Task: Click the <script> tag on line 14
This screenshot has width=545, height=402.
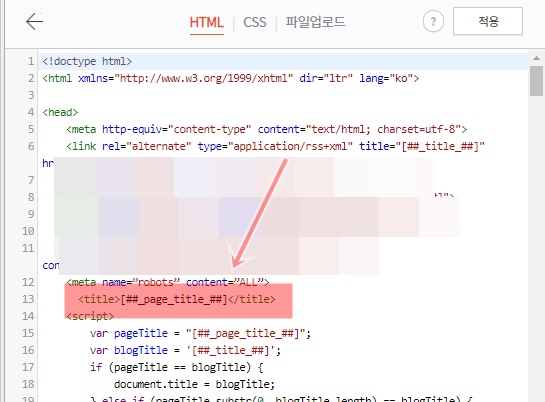Action: (x=90, y=316)
